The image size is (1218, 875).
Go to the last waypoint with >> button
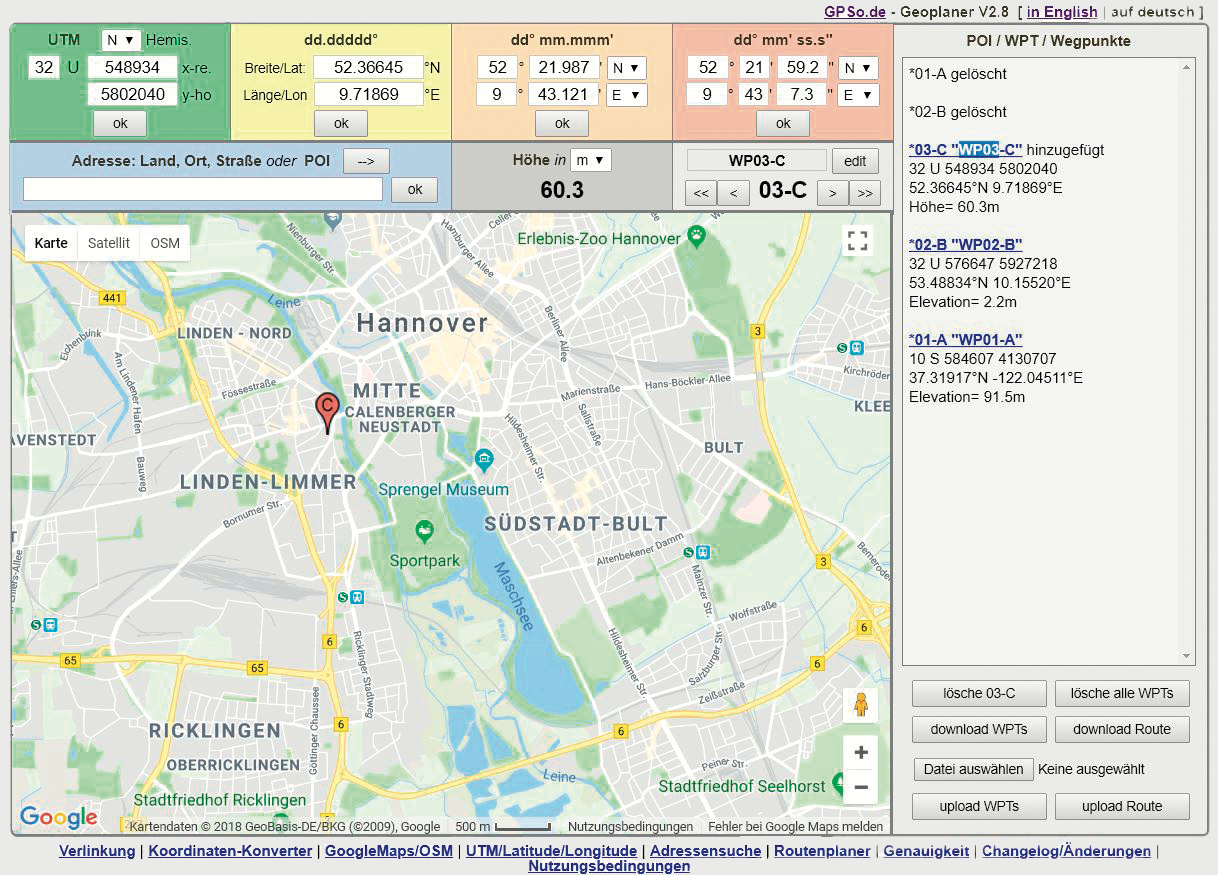coord(864,193)
